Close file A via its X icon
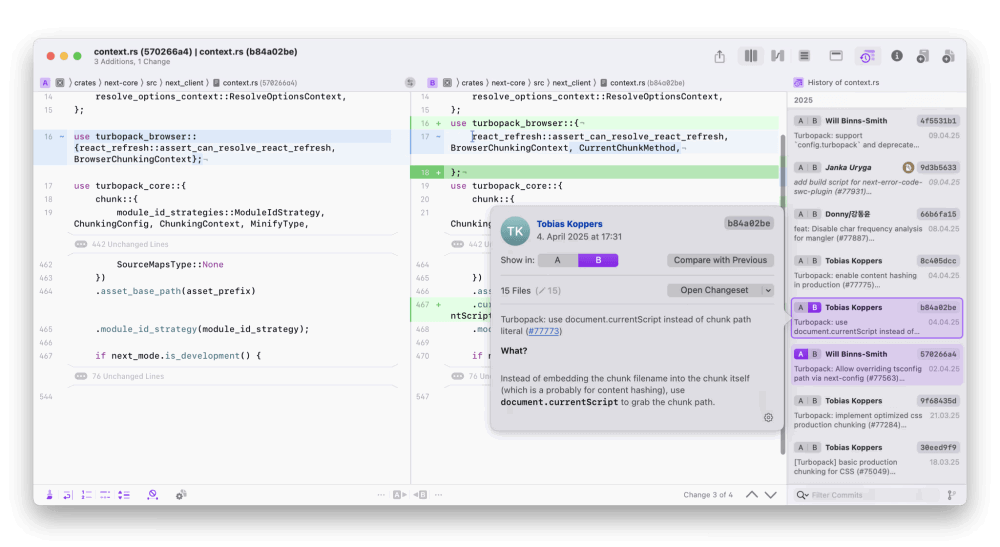1000x547 pixels. pos(60,83)
